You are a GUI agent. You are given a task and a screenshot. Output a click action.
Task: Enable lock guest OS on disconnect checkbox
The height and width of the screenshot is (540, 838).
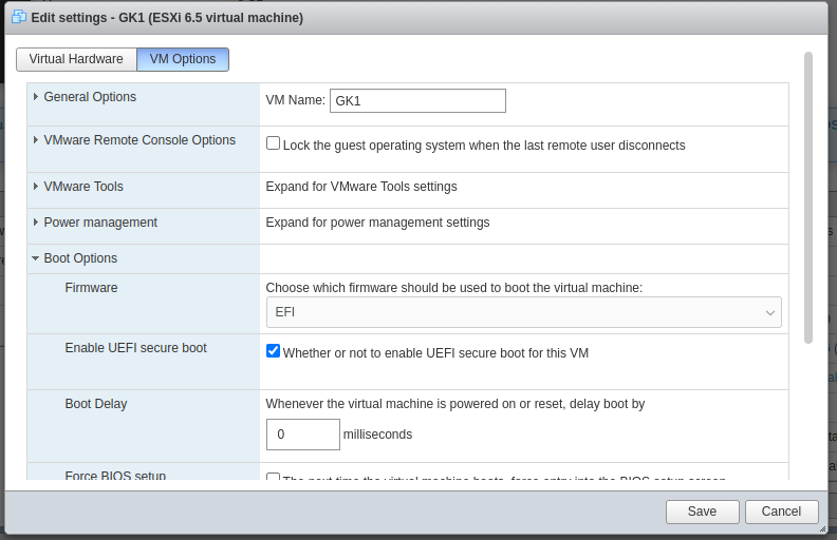pyautogui.click(x=273, y=143)
